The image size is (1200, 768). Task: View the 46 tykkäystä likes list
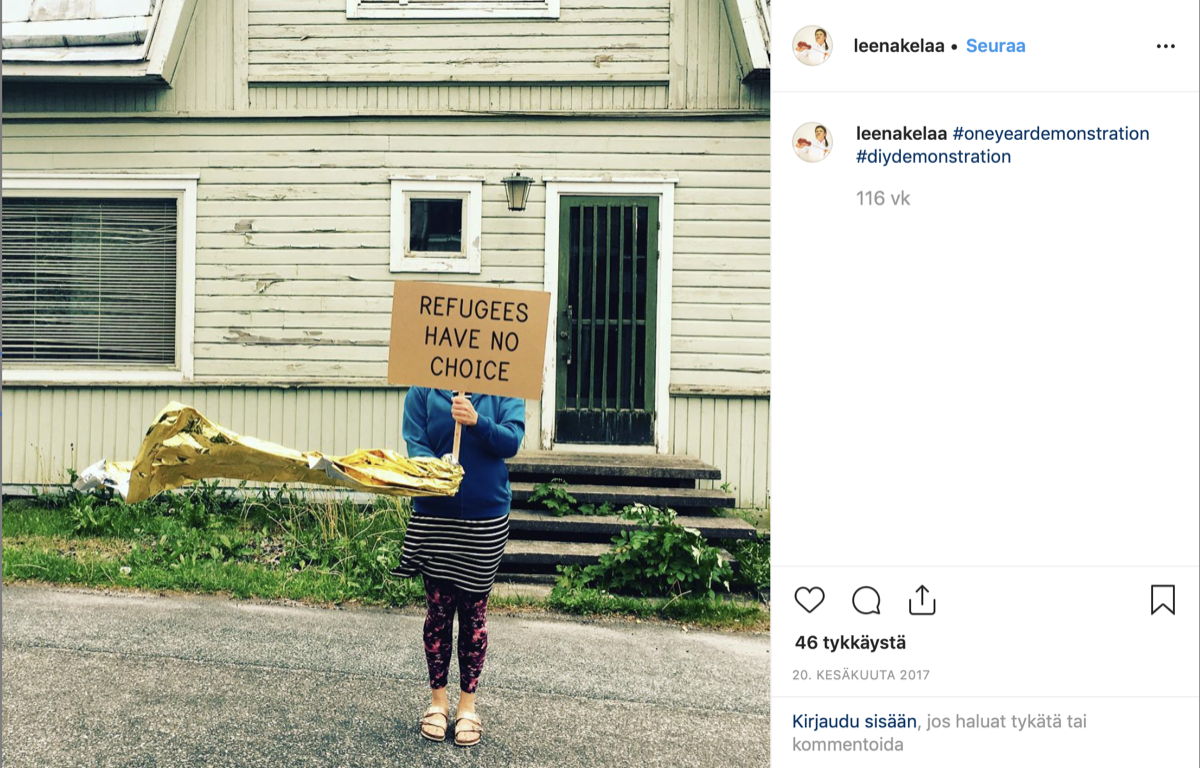(850, 643)
